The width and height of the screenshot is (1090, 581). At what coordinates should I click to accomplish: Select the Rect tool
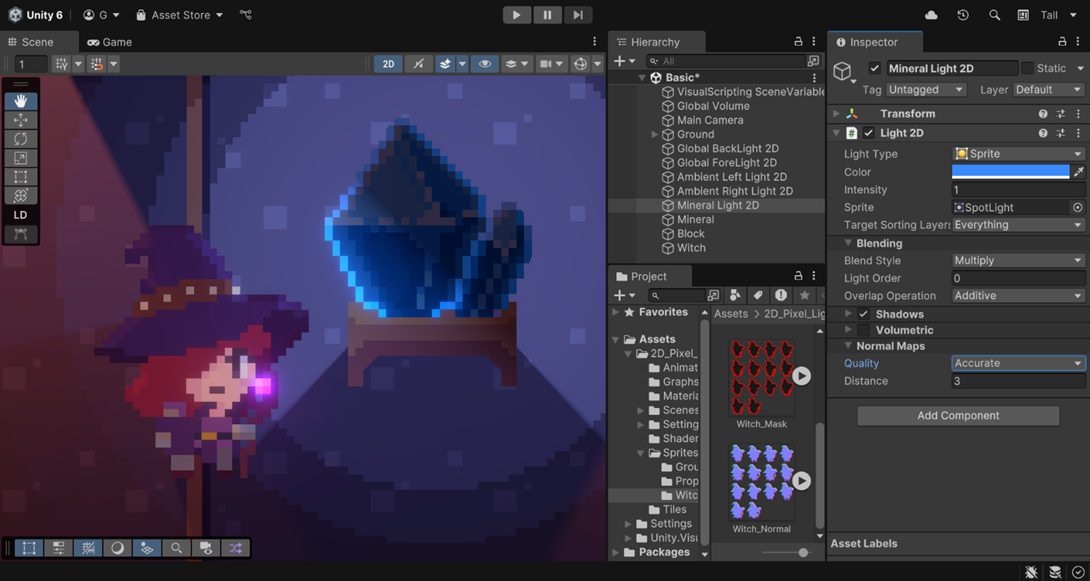coord(21,177)
